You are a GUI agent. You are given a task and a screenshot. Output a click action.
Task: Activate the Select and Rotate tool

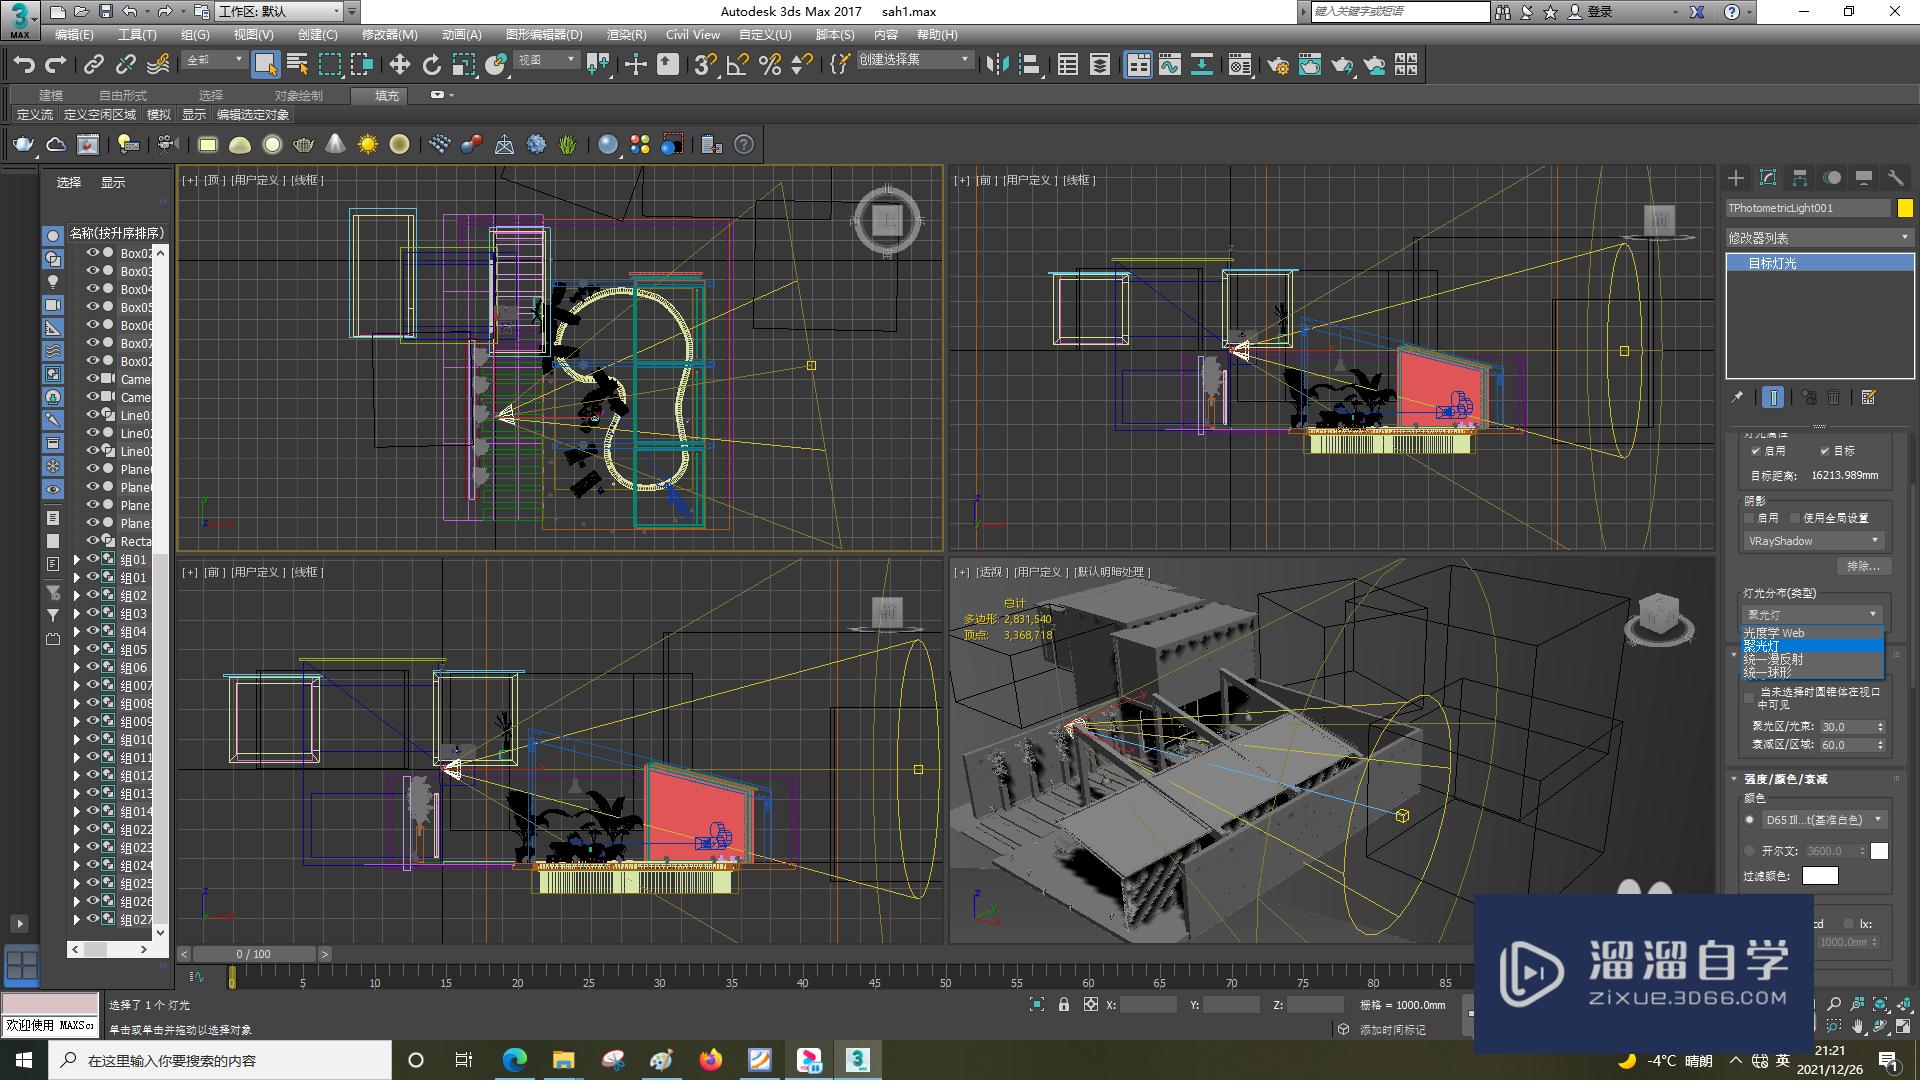click(x=431, y=65)
